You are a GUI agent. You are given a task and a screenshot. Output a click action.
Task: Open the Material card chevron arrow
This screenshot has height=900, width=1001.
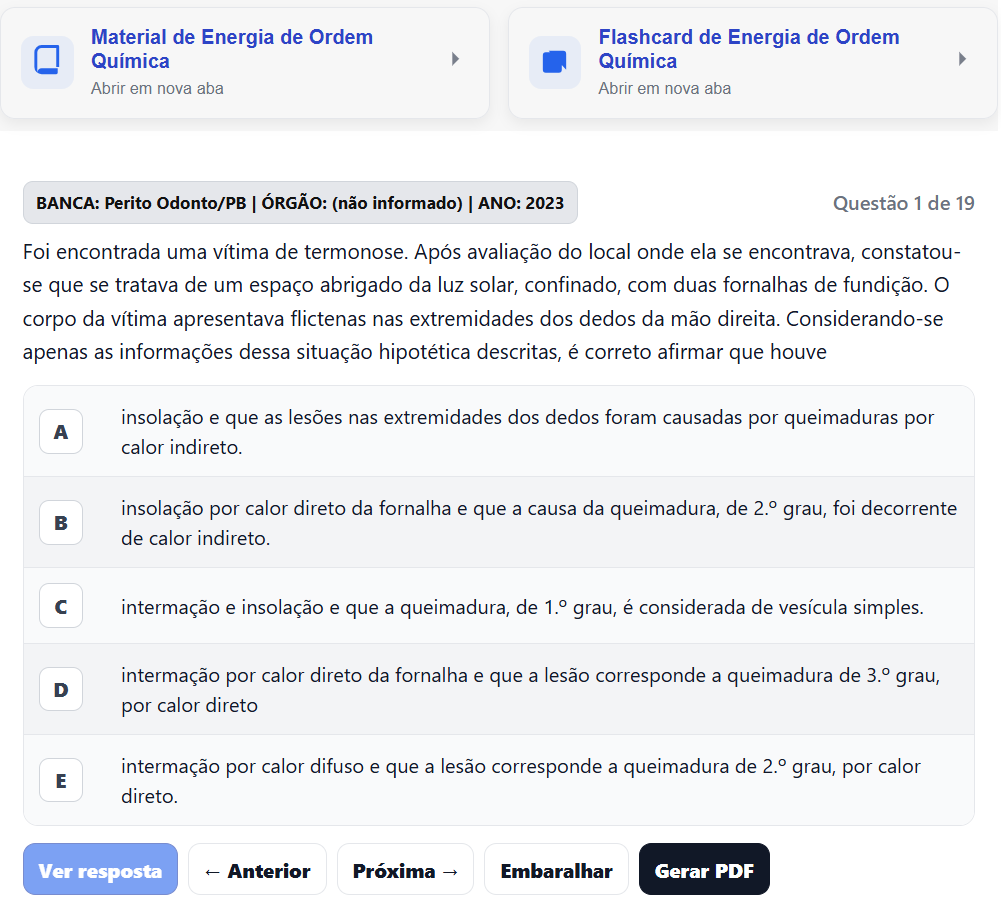click(455, 60)
